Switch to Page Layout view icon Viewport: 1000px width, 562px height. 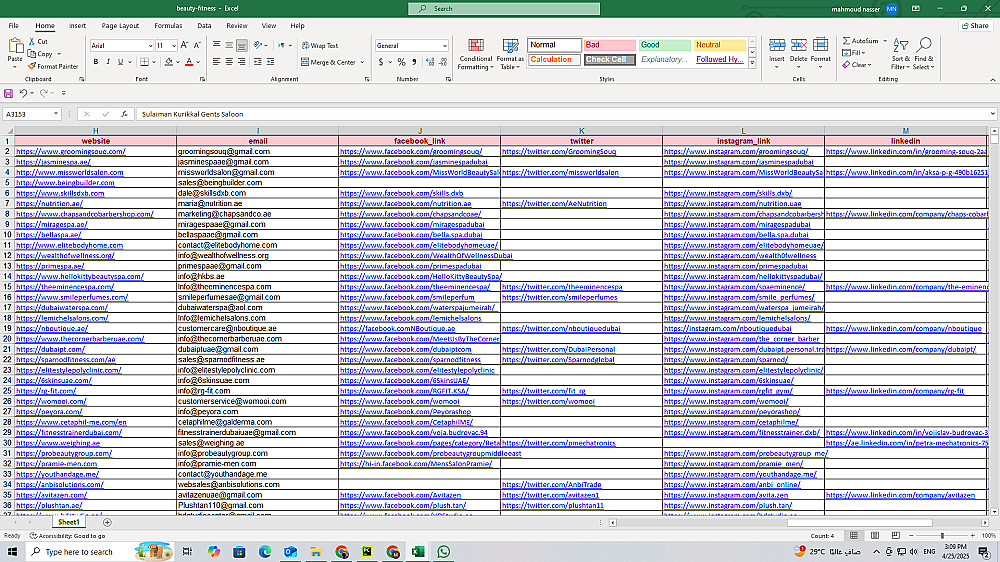(x=874, y=536)
